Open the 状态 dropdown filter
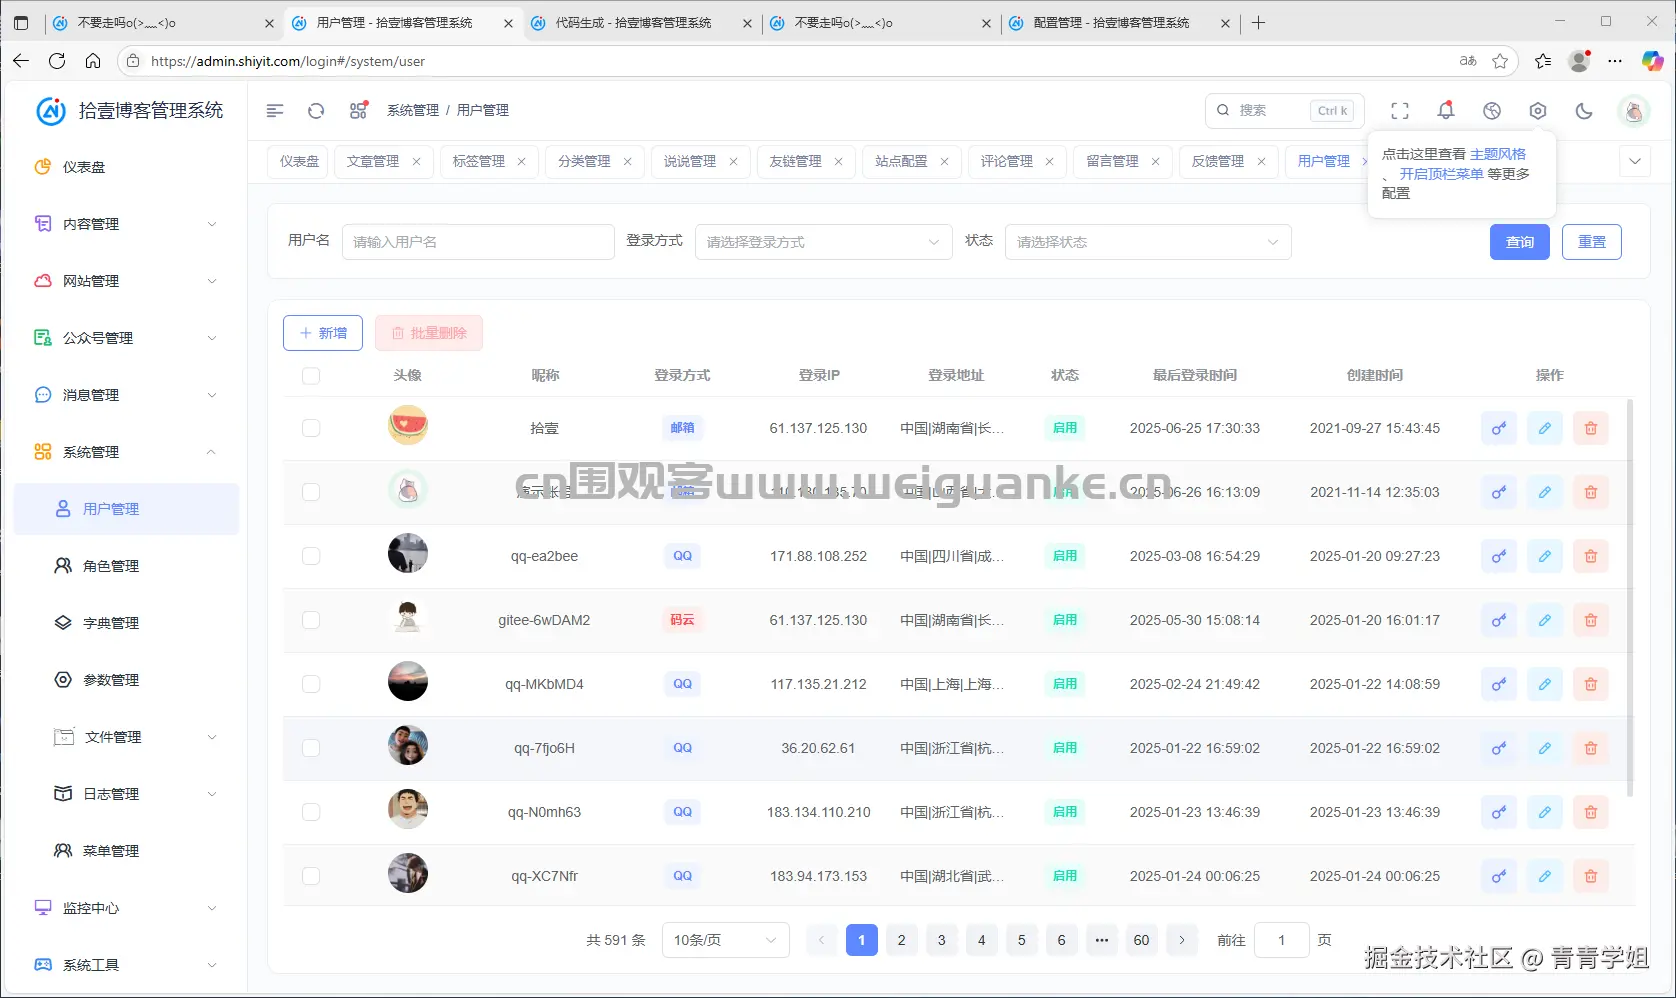Screen dimensions: 1676x998 click(1148, 242)
